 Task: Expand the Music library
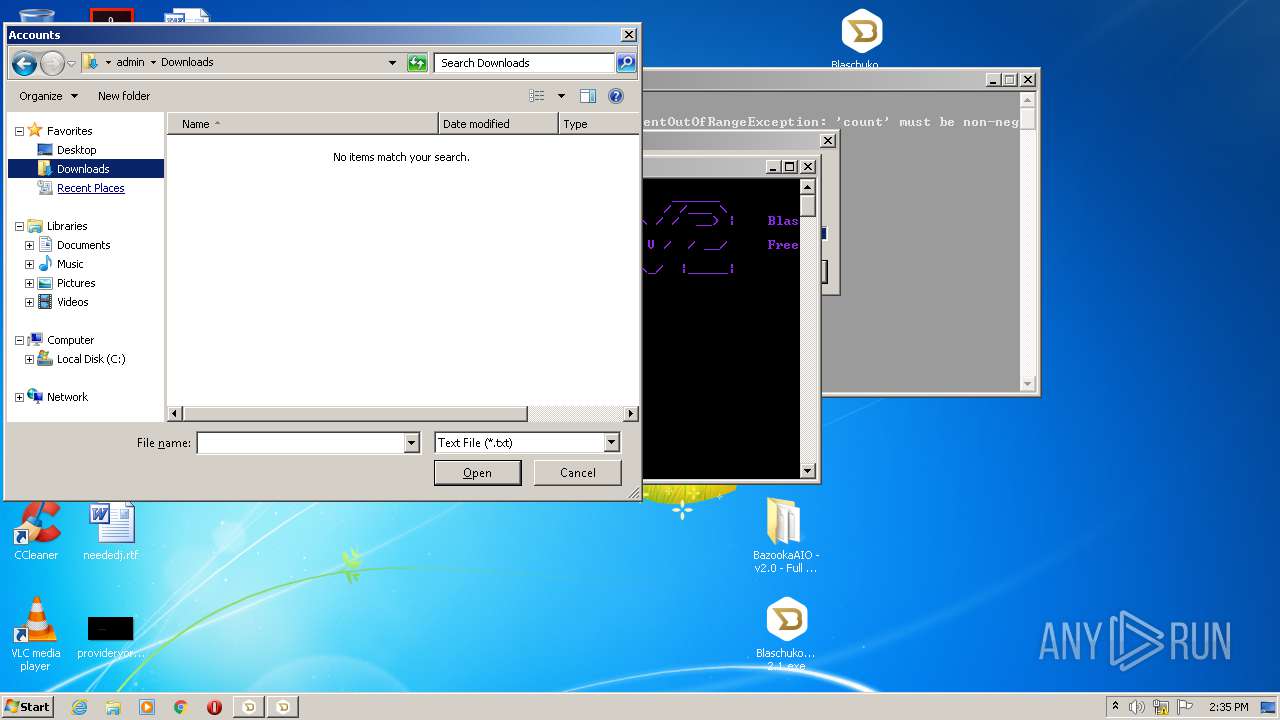tap(29, 264)
